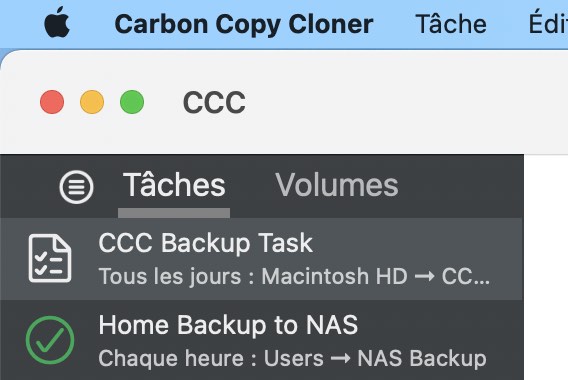Click the white content pane beside the sidebar

(546, 267)
